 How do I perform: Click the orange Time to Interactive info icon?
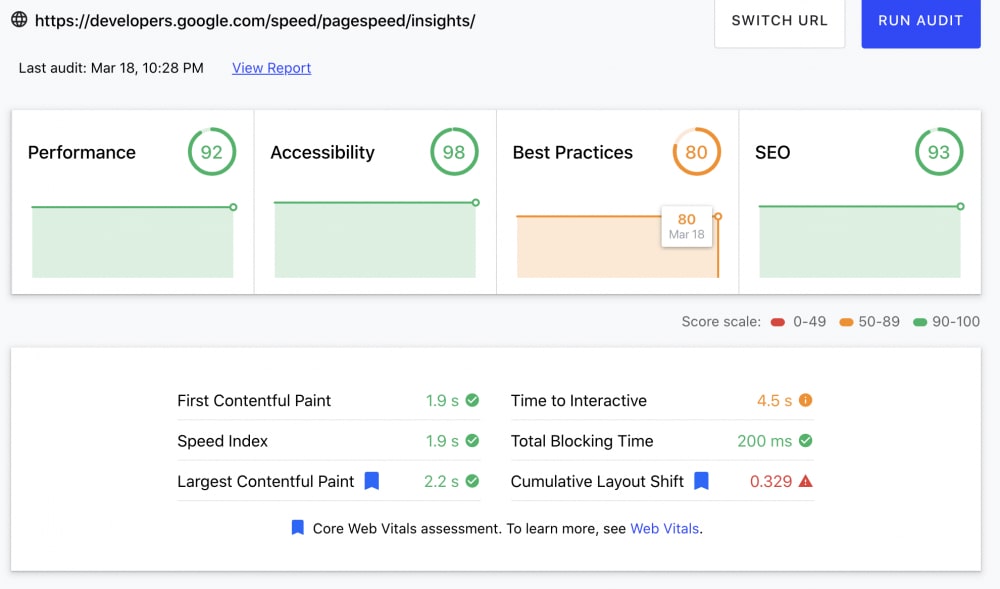[805, 400]
